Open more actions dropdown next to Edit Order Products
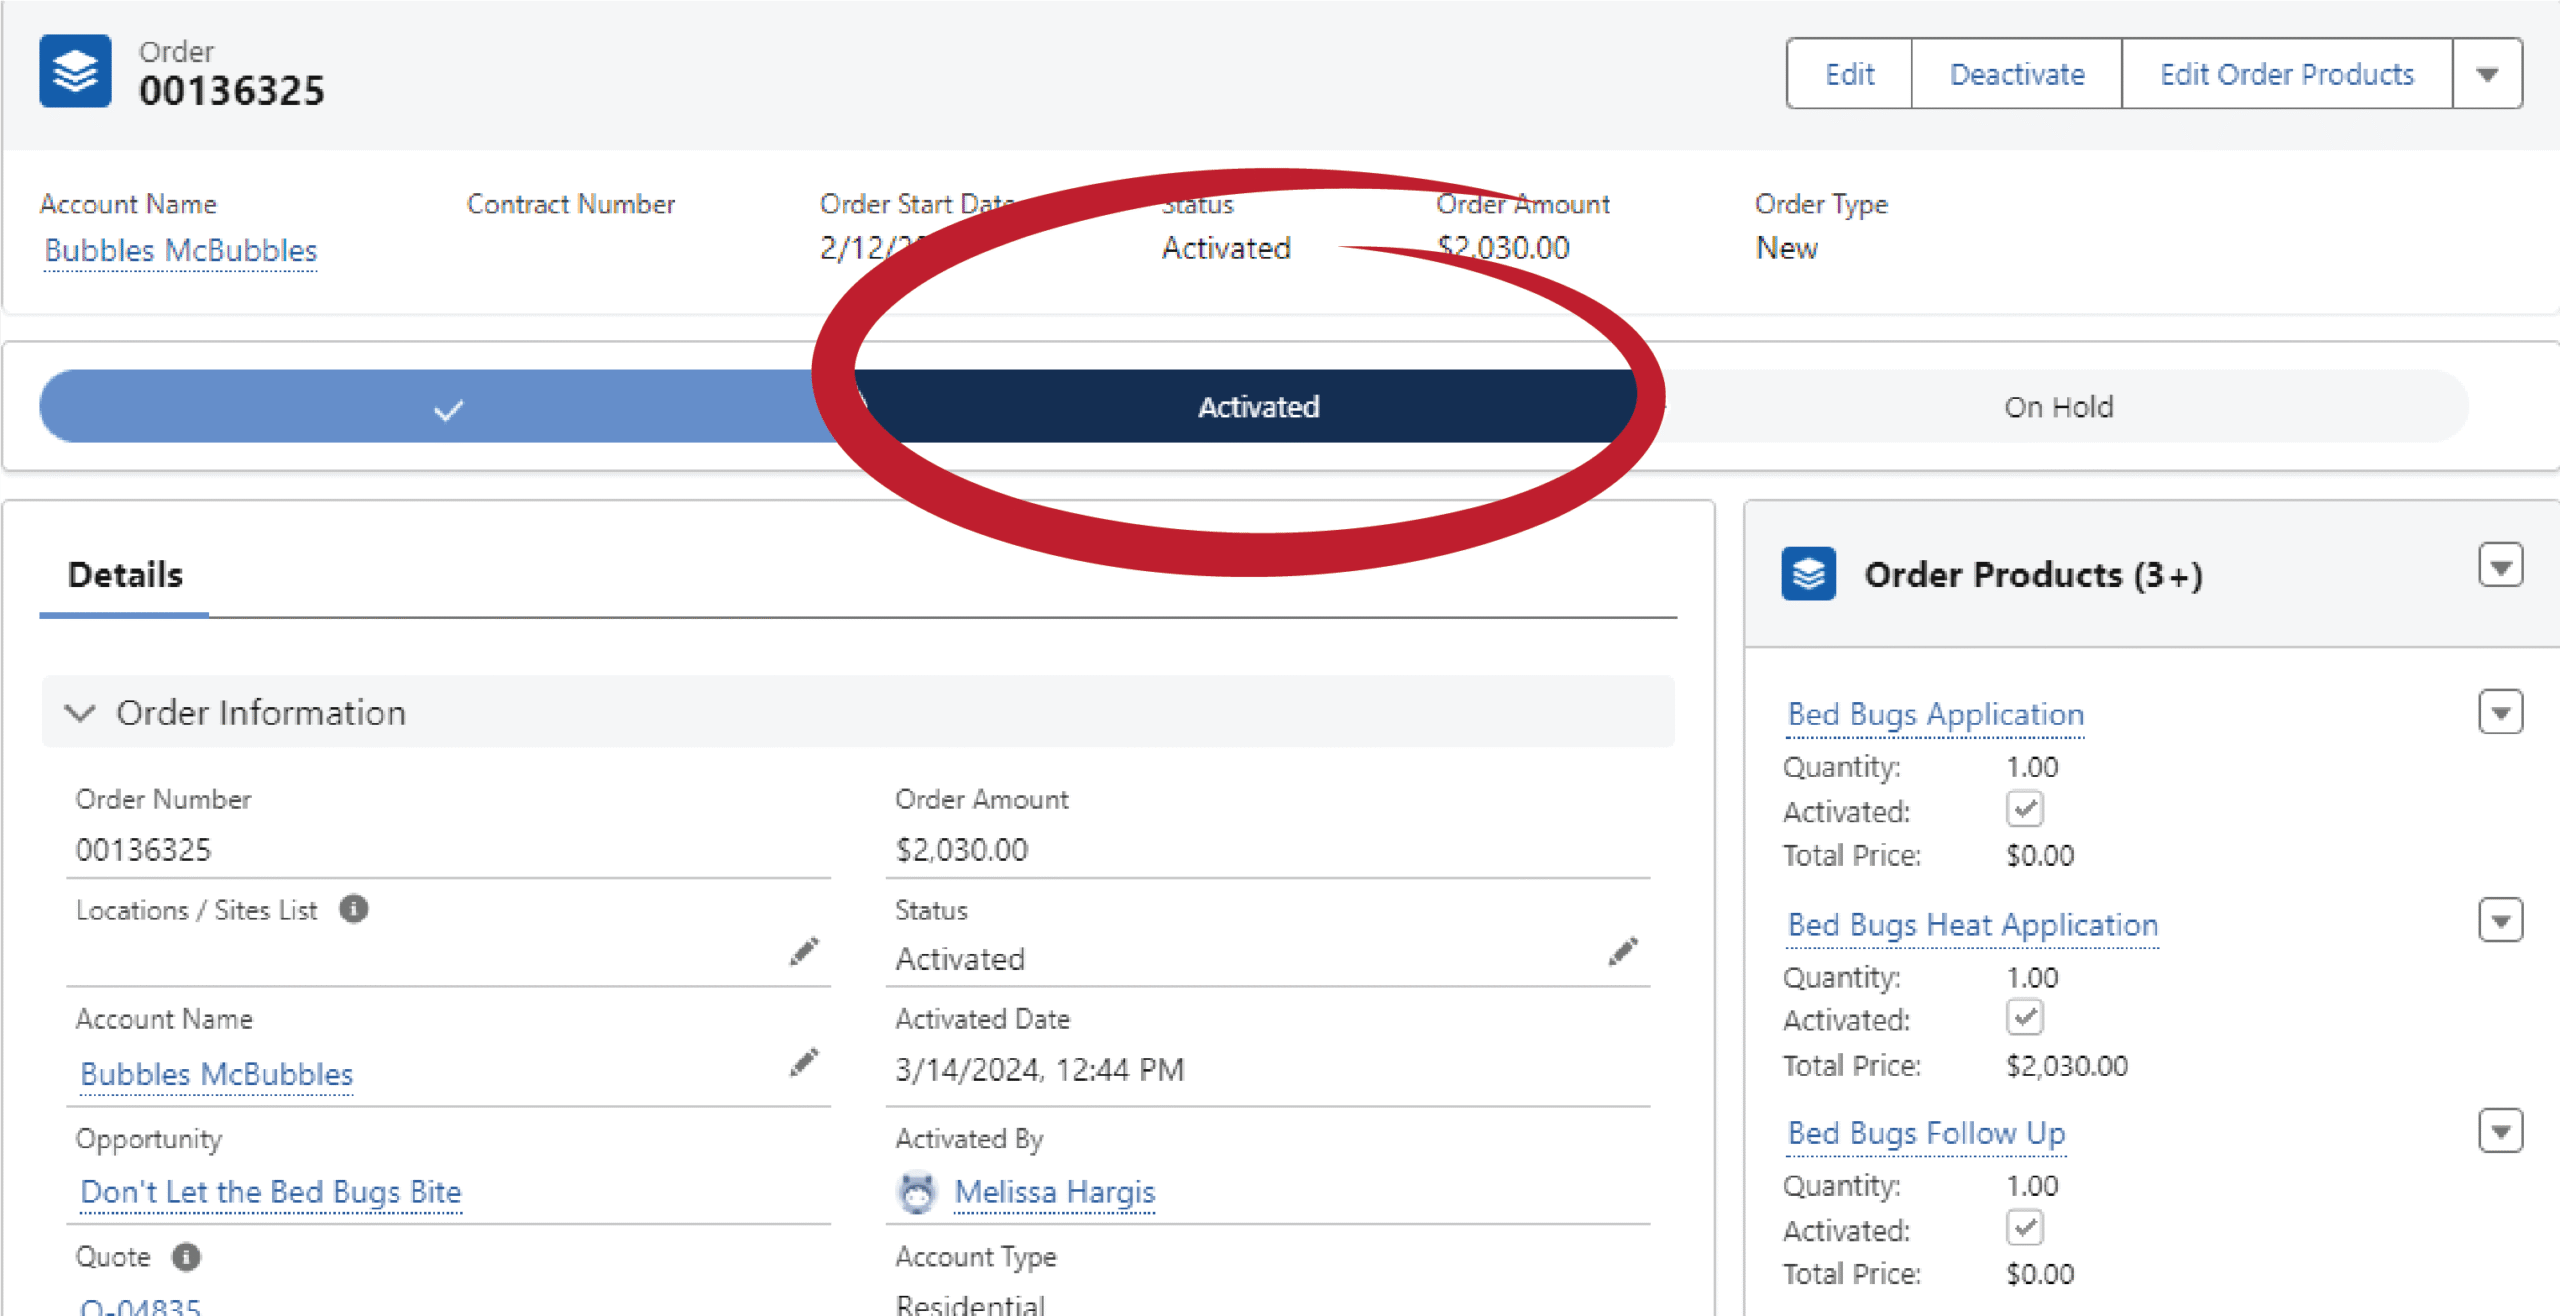 point(2487,74)
